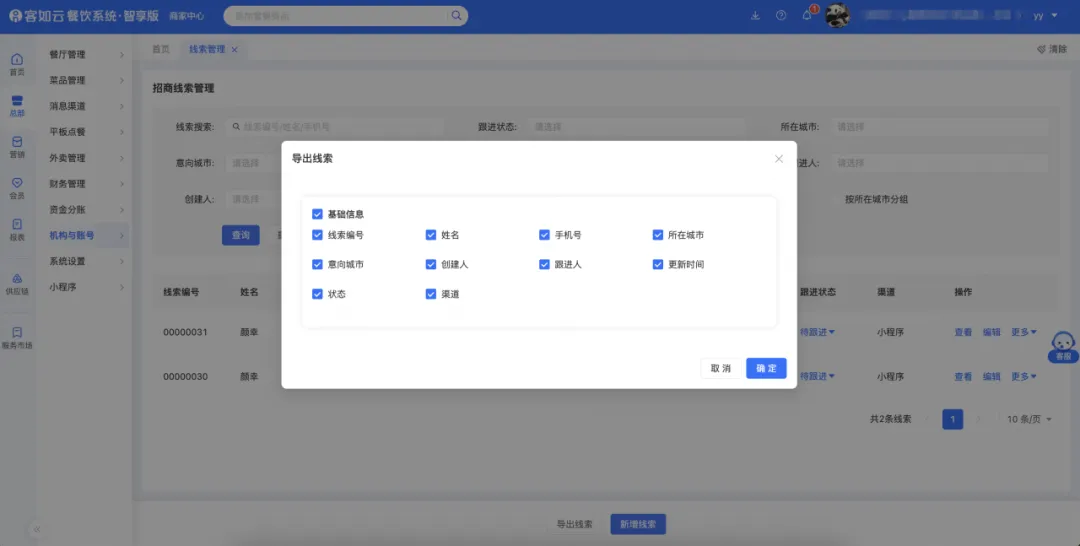
Task: Uncheck the 基础信息 checkbox
Action: (x=317, y=214)
